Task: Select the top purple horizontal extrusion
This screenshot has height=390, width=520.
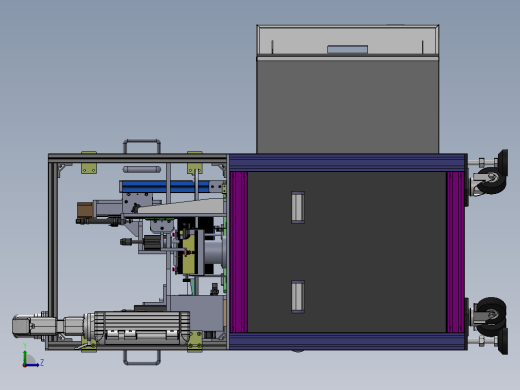Action: pos(348,163)
